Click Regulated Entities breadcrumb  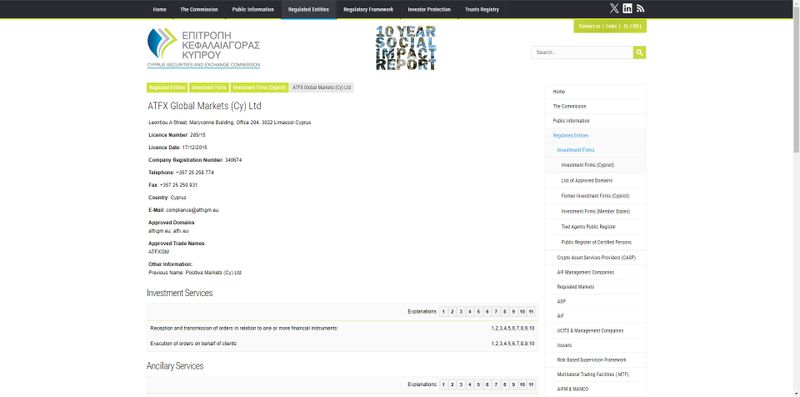(x=167, y=88)
